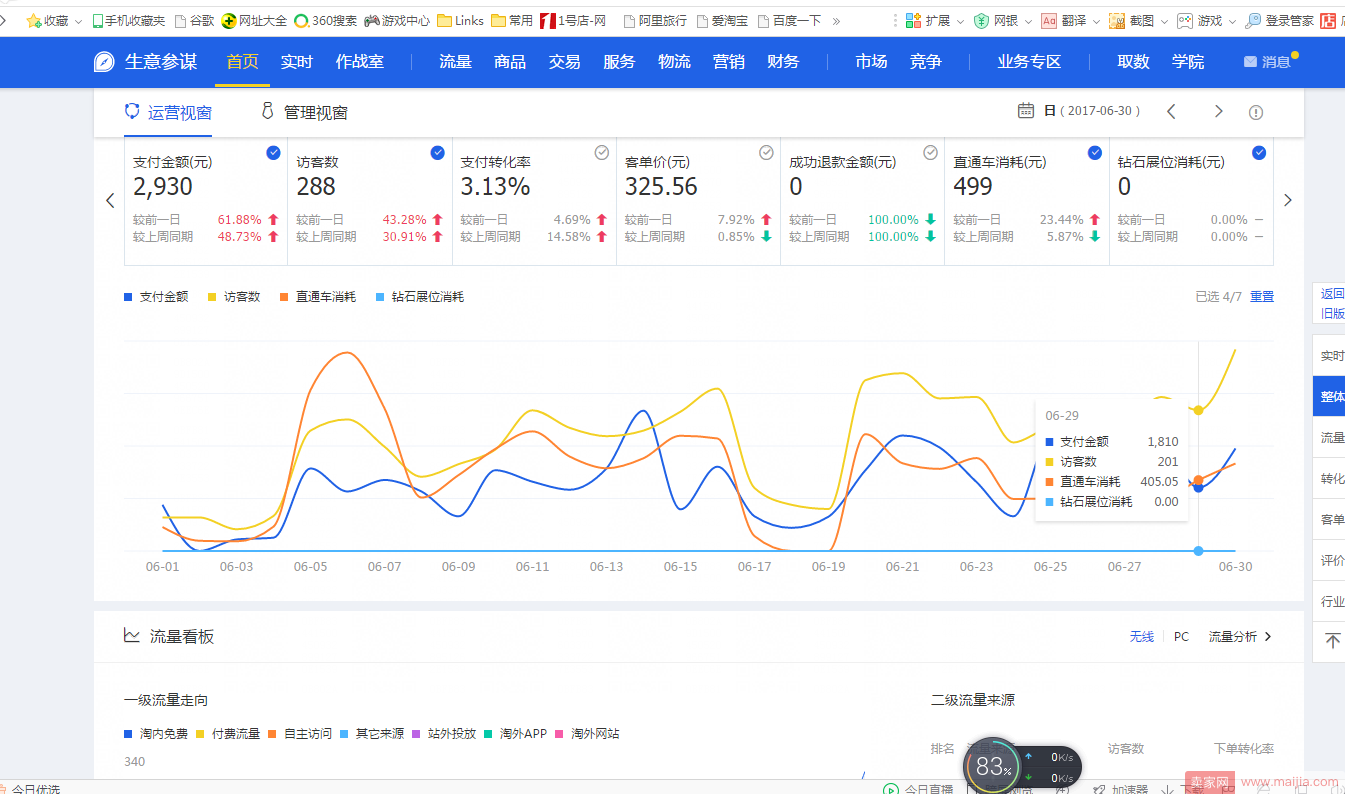1345x794 pixels.
Task: Open the 首页 nav tab
Action: (242, 62)
